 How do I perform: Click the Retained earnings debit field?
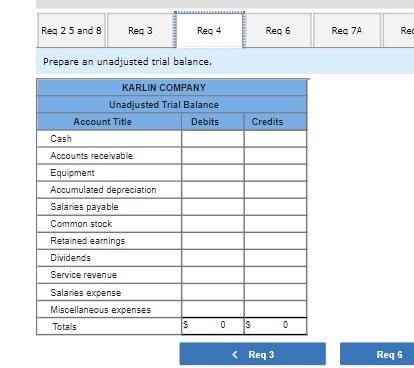(x=213, y=241)
